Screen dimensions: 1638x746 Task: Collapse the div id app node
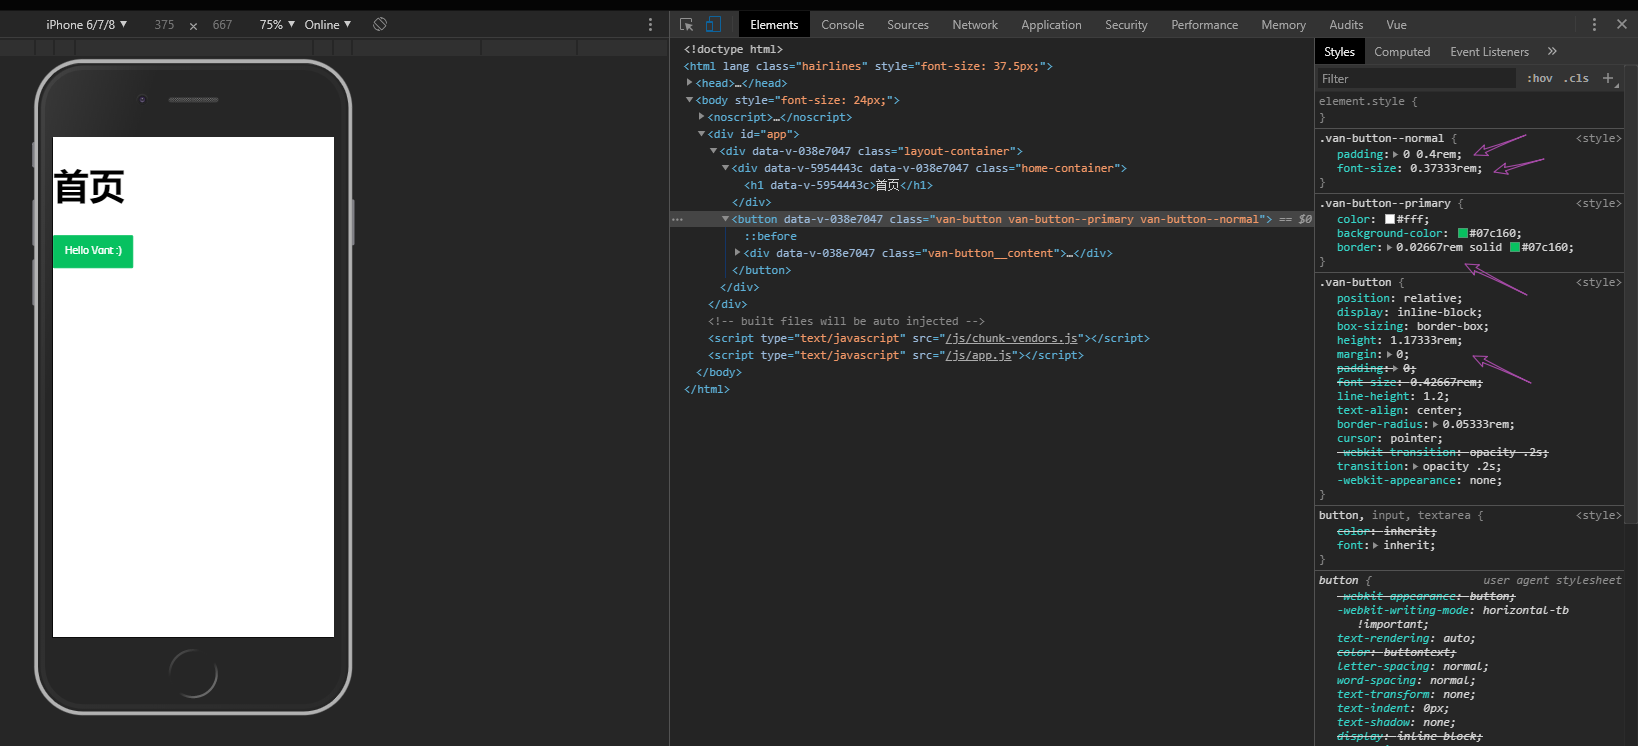pos(701,134)
